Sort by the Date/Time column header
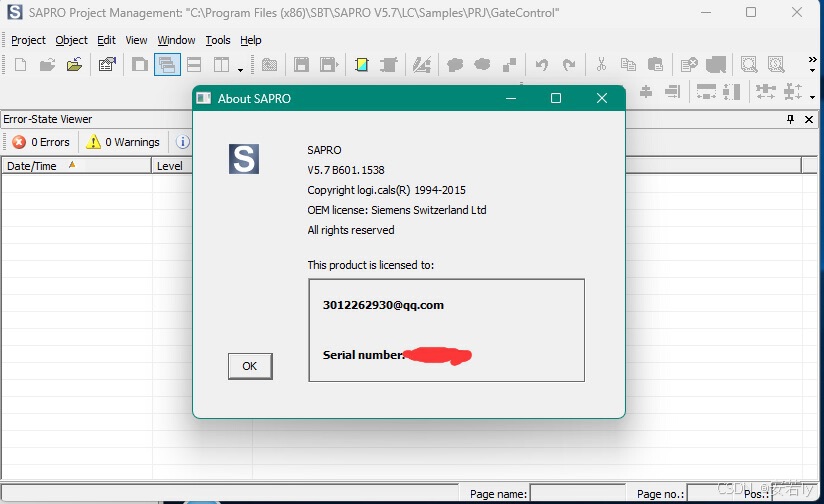 click(x=76, y=166)
